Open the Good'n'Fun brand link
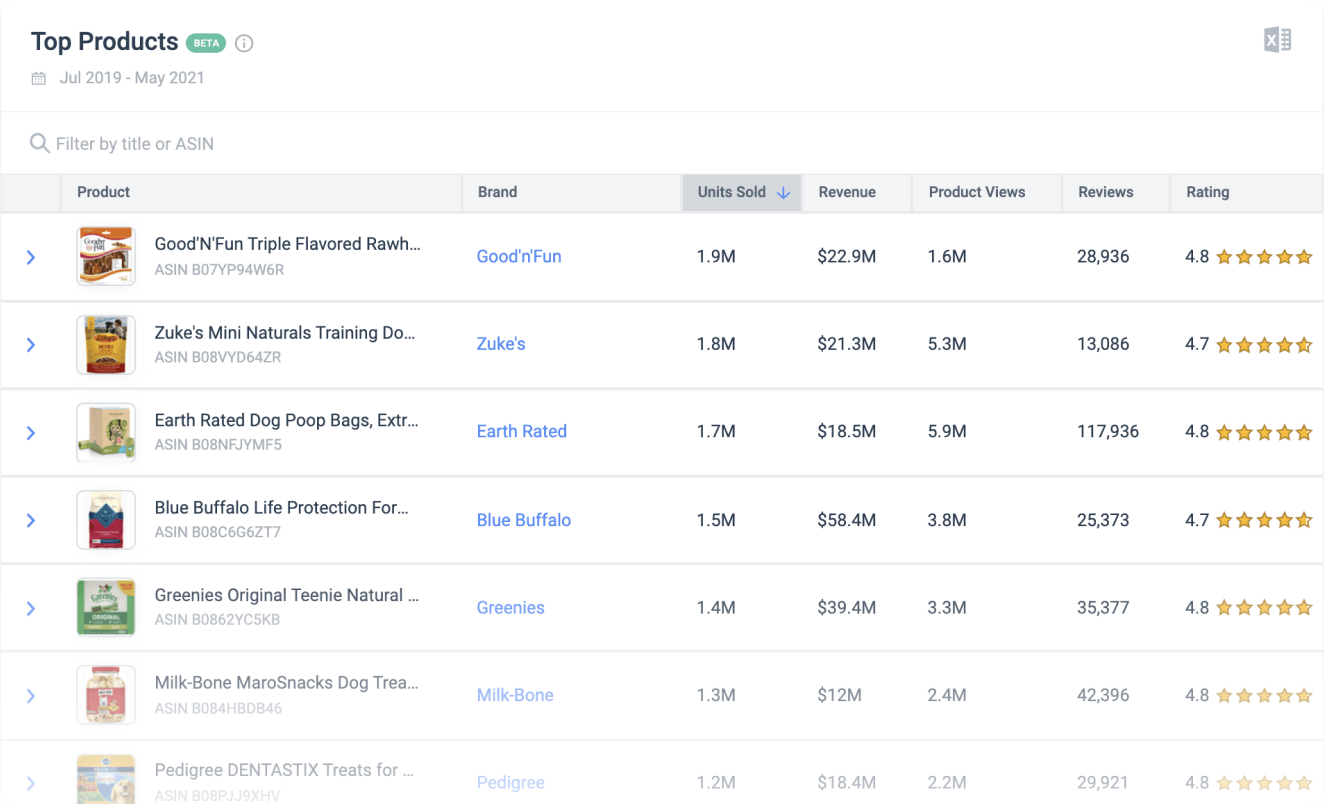The image size is (1324, 804). [519, 256]
